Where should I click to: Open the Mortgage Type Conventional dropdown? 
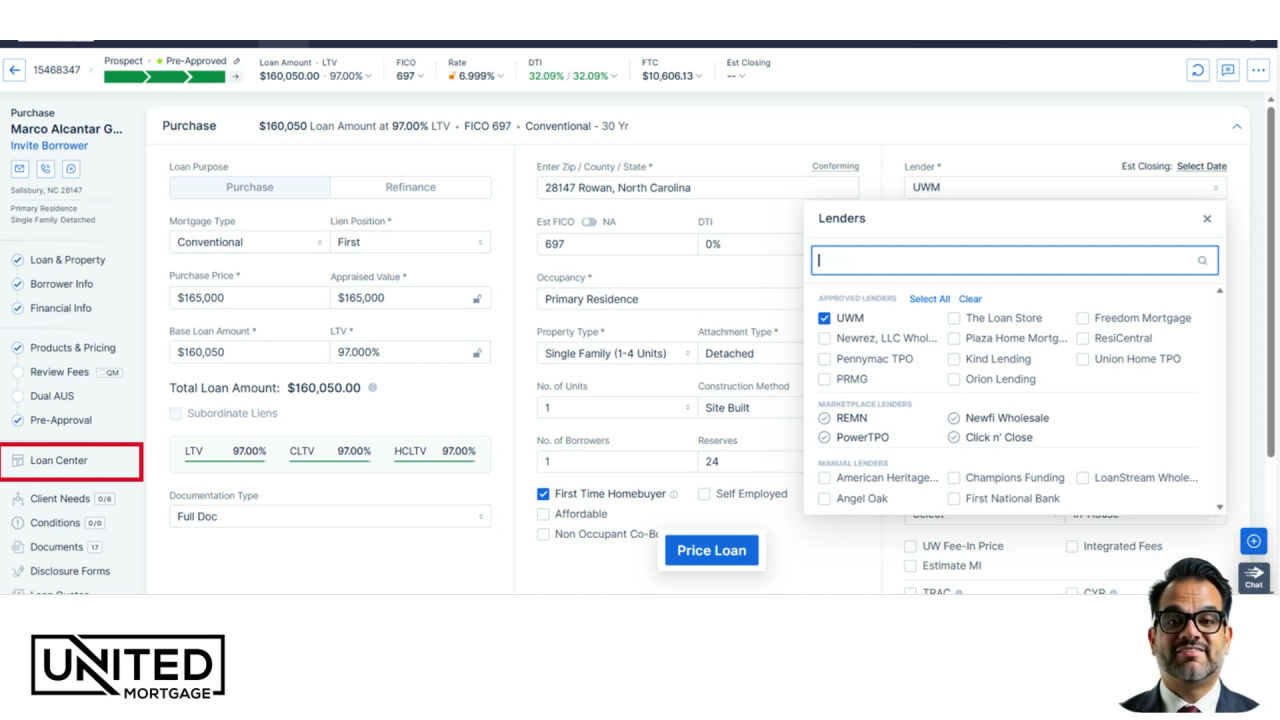pos(249,242)
